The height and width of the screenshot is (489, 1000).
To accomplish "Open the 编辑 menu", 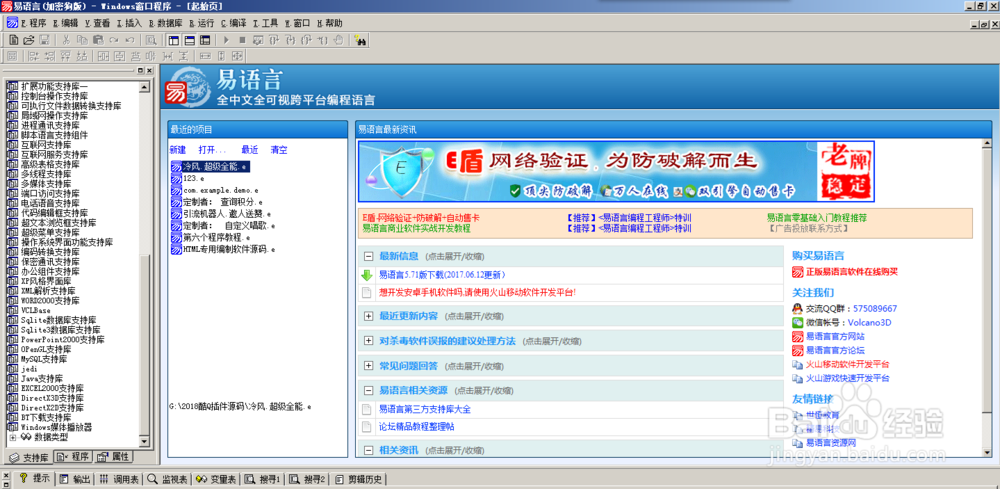I will pyautogui.click(x=66, y=23).
